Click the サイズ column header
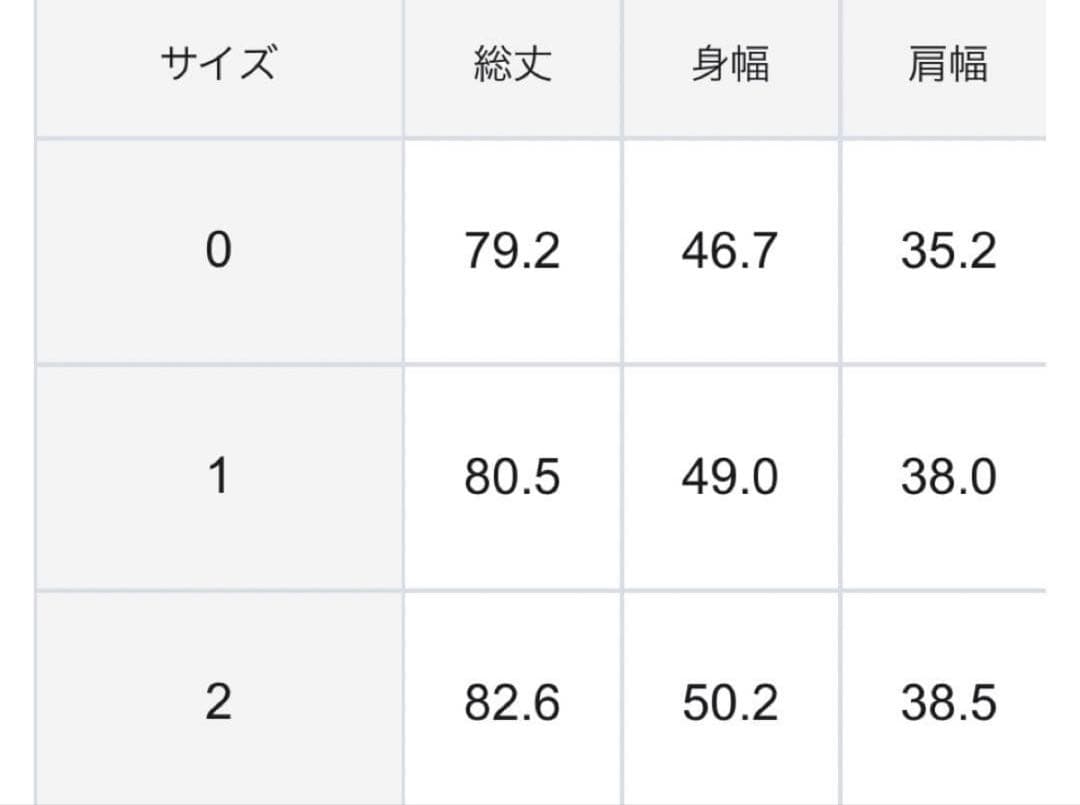Viewport: 1080px width, 805px height. tap(218, 65)
